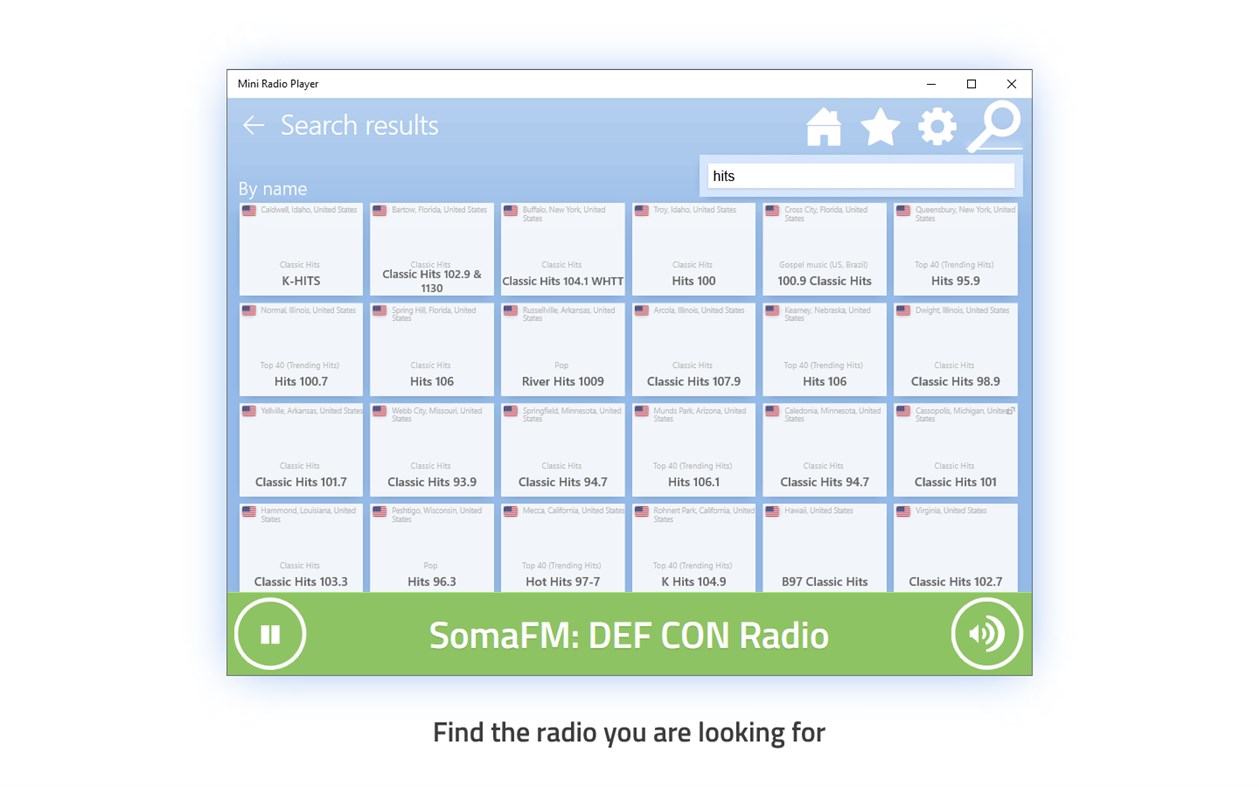
Task: Select the River Hits 1009 station
Action: 562,350
